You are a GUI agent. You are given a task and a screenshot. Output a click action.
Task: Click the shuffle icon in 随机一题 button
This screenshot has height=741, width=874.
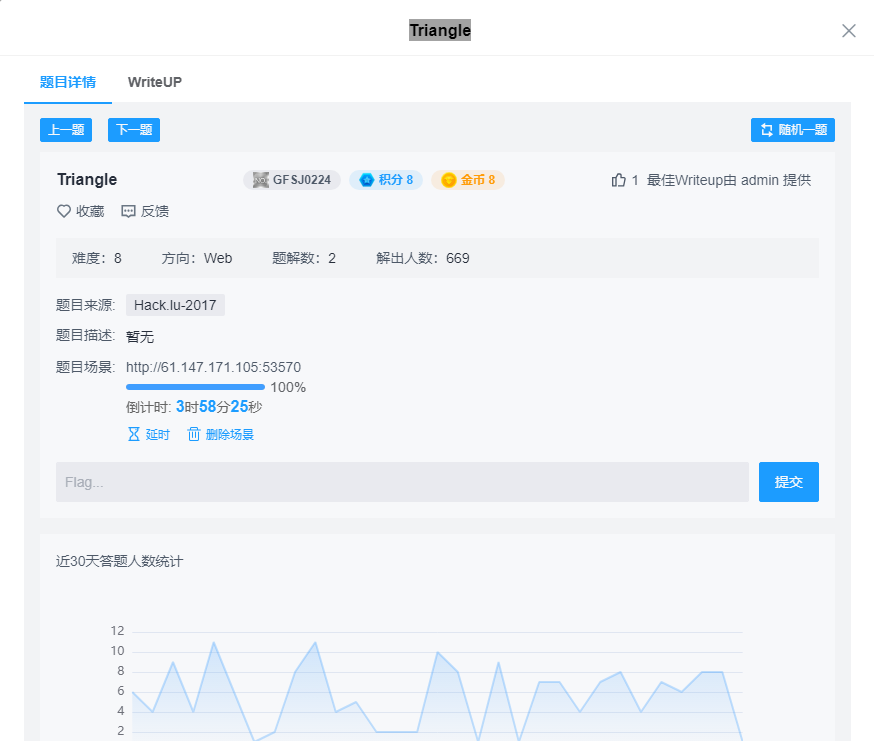[767, 130]
